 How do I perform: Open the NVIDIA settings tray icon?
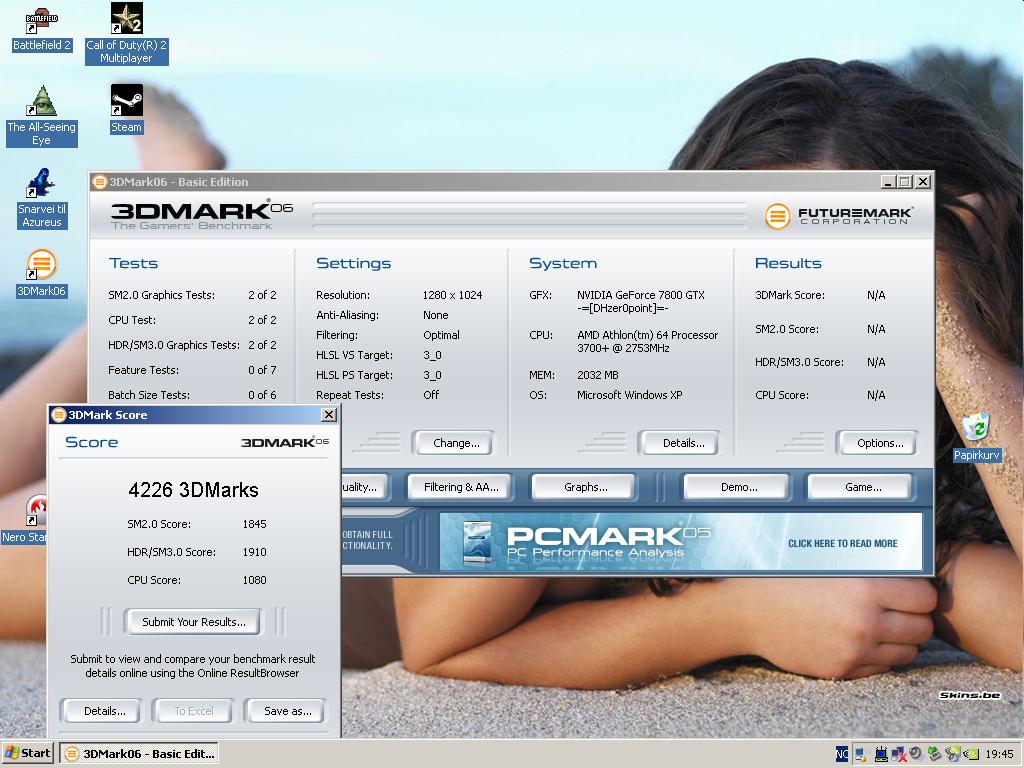pyautogui.click(x=970, y=754)
